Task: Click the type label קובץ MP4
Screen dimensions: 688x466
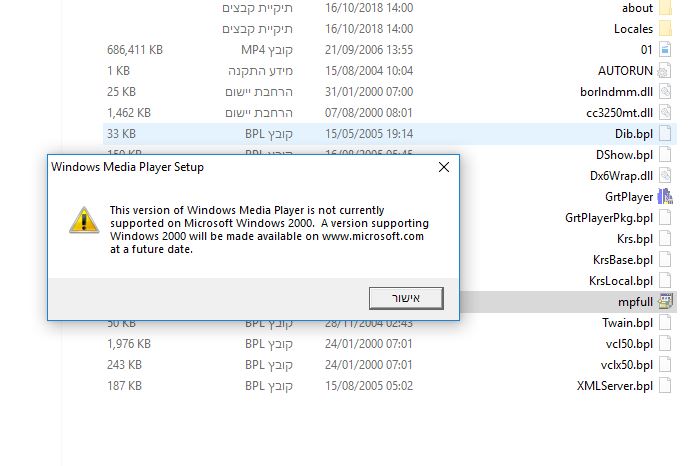Action: click(x=267, y=50)
